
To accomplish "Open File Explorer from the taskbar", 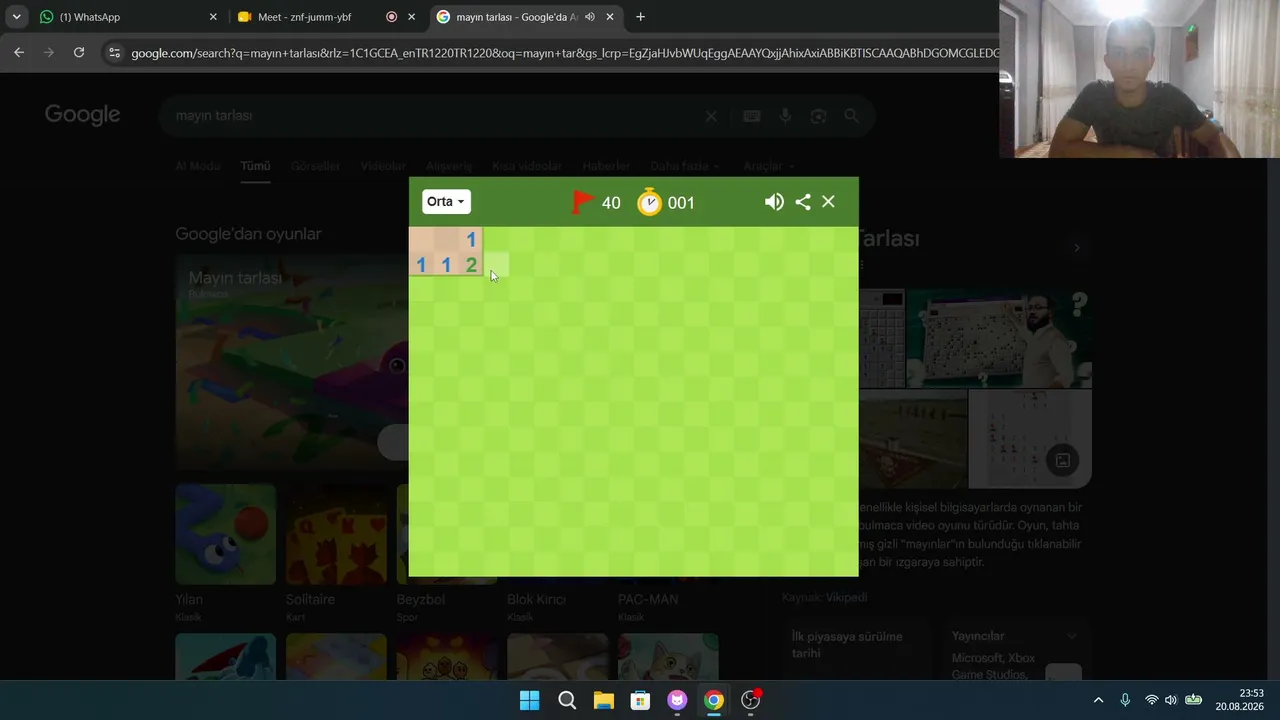I will pos(603,700).
